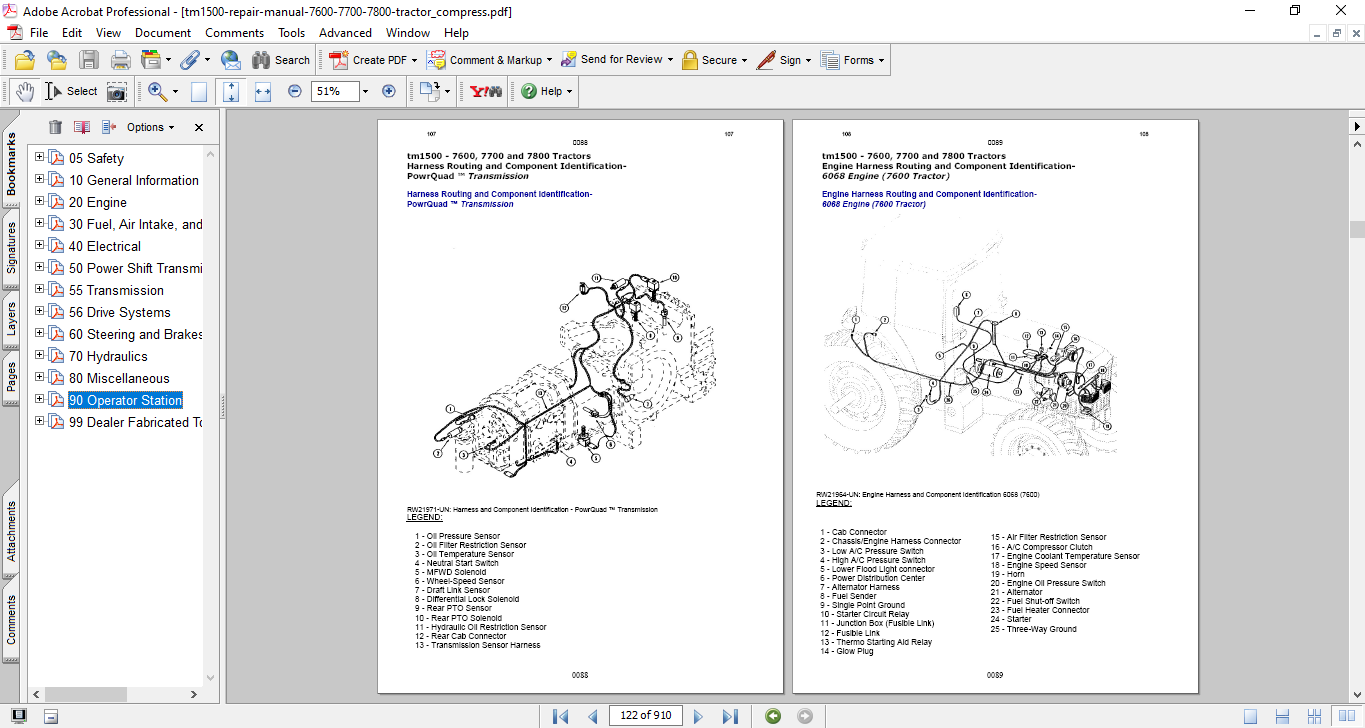Toggle Fit Page view mode

pyautogui.click(x=231, y=91)
